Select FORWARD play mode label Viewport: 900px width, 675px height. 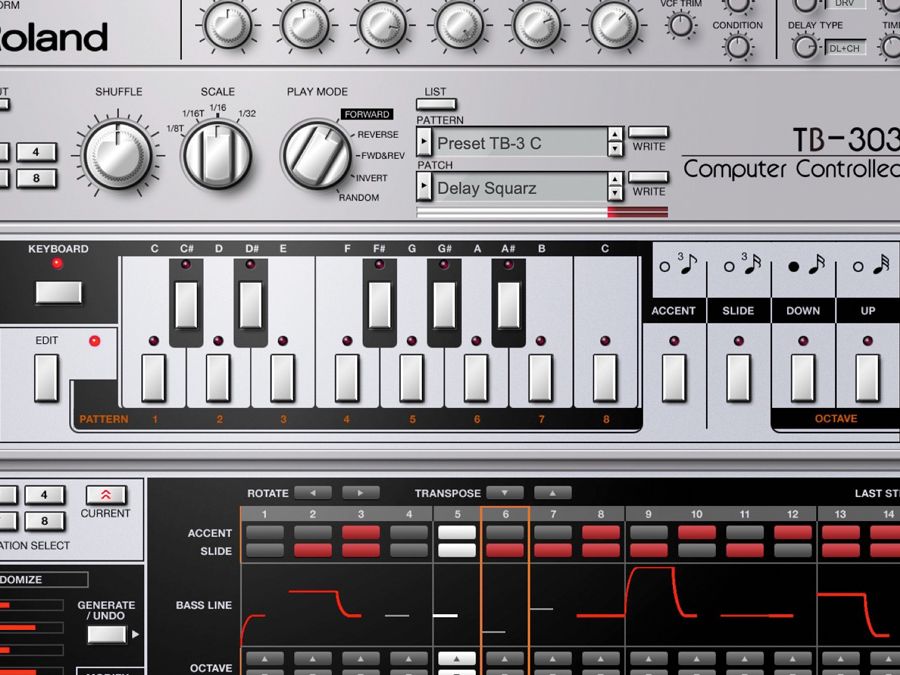[x=367, y=114]
